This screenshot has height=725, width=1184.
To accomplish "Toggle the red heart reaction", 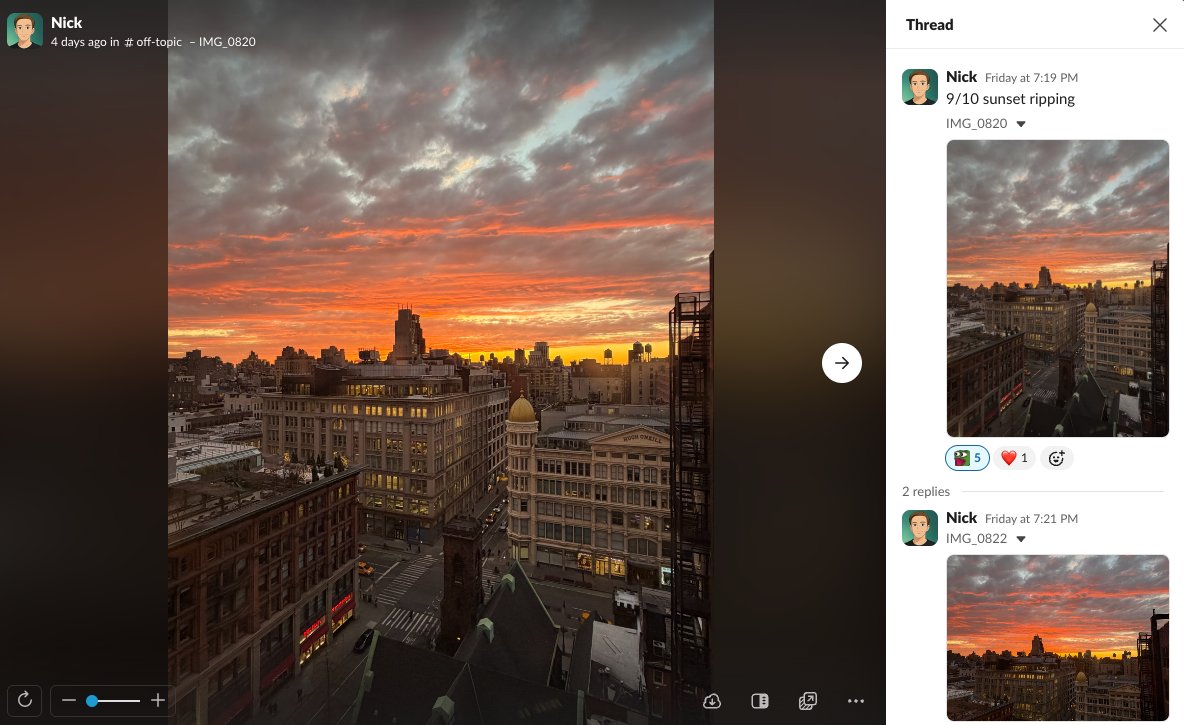I will click(x=1014, y=458).
